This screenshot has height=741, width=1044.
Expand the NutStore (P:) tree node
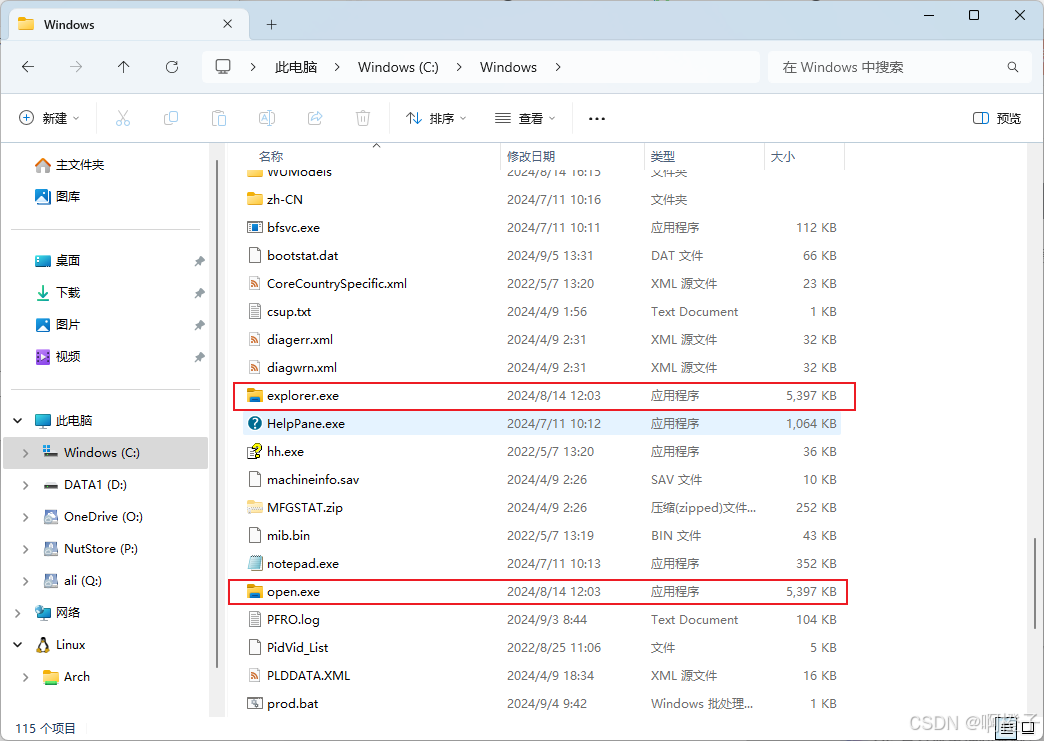click(x=25, y=549)
